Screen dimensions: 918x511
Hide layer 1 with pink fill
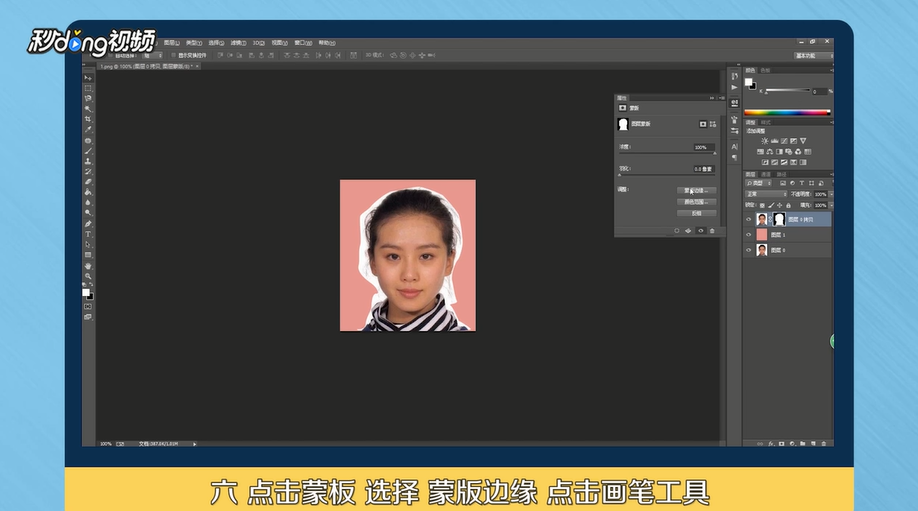pyautogui.click(x=749, y=235)
